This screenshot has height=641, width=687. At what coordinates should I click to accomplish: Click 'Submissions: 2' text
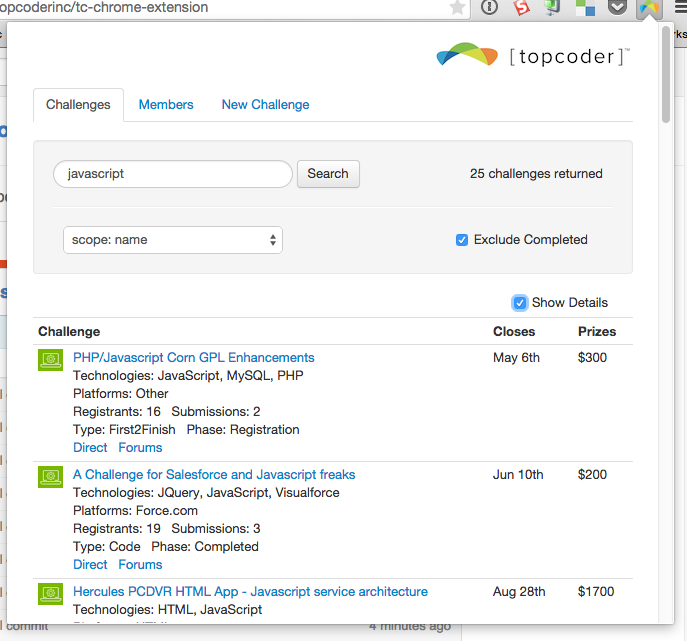pyautogui.click(x=216, y=411)
